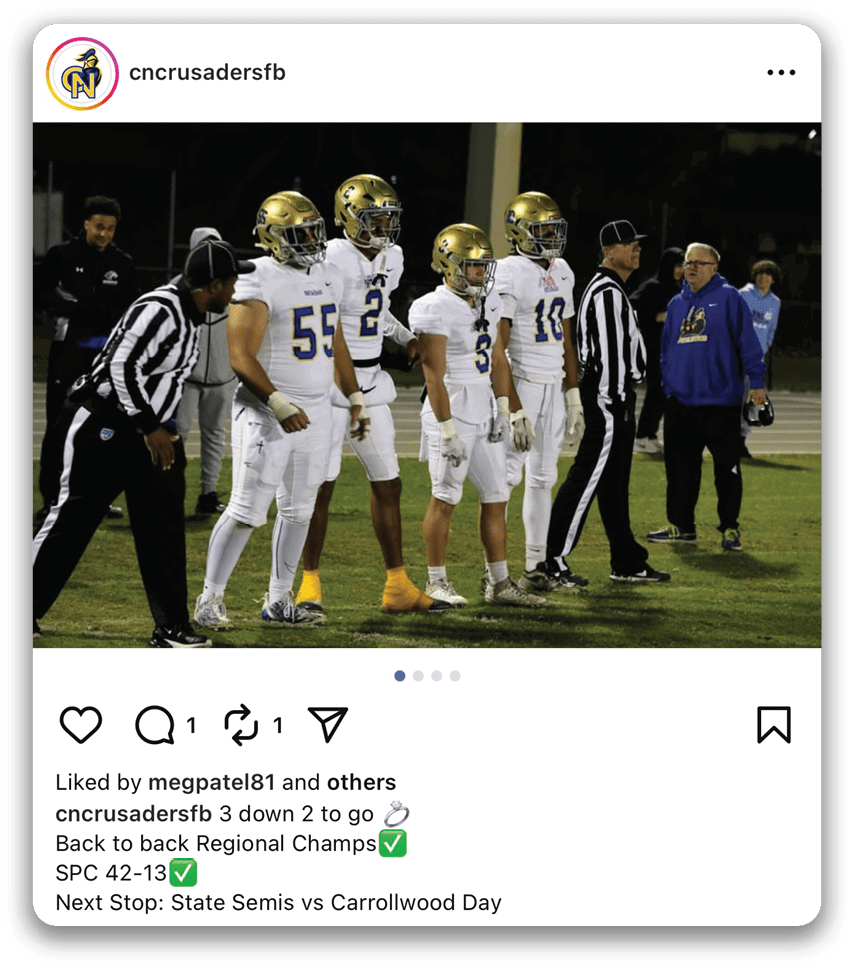Select the first active carousel dot
Viewport: 854px width, 968px height.
click(x=400, y=676)
